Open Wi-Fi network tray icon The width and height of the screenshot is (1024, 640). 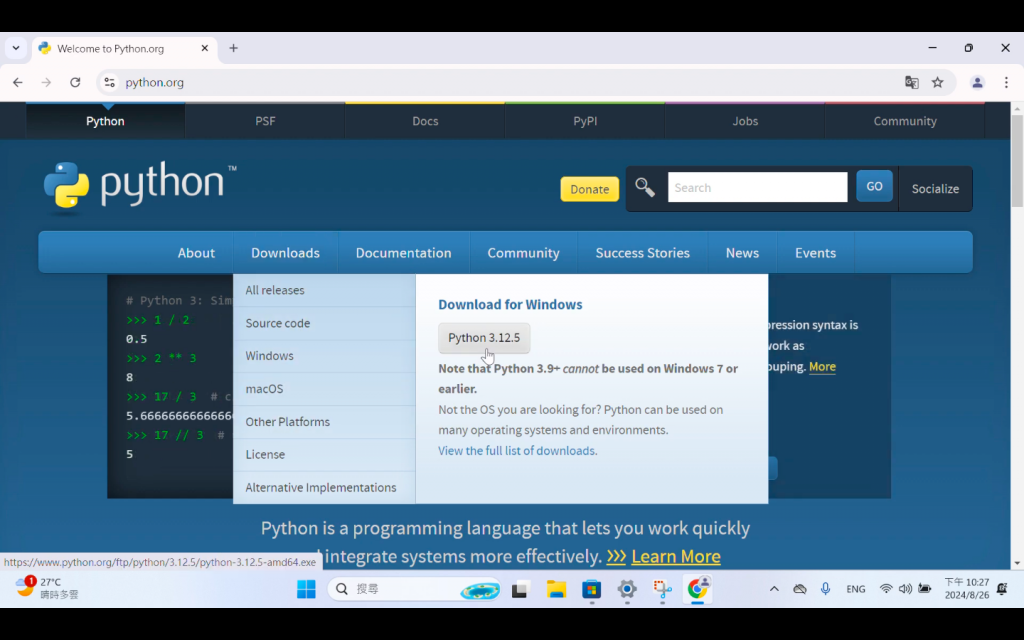[x=886, y=589]
